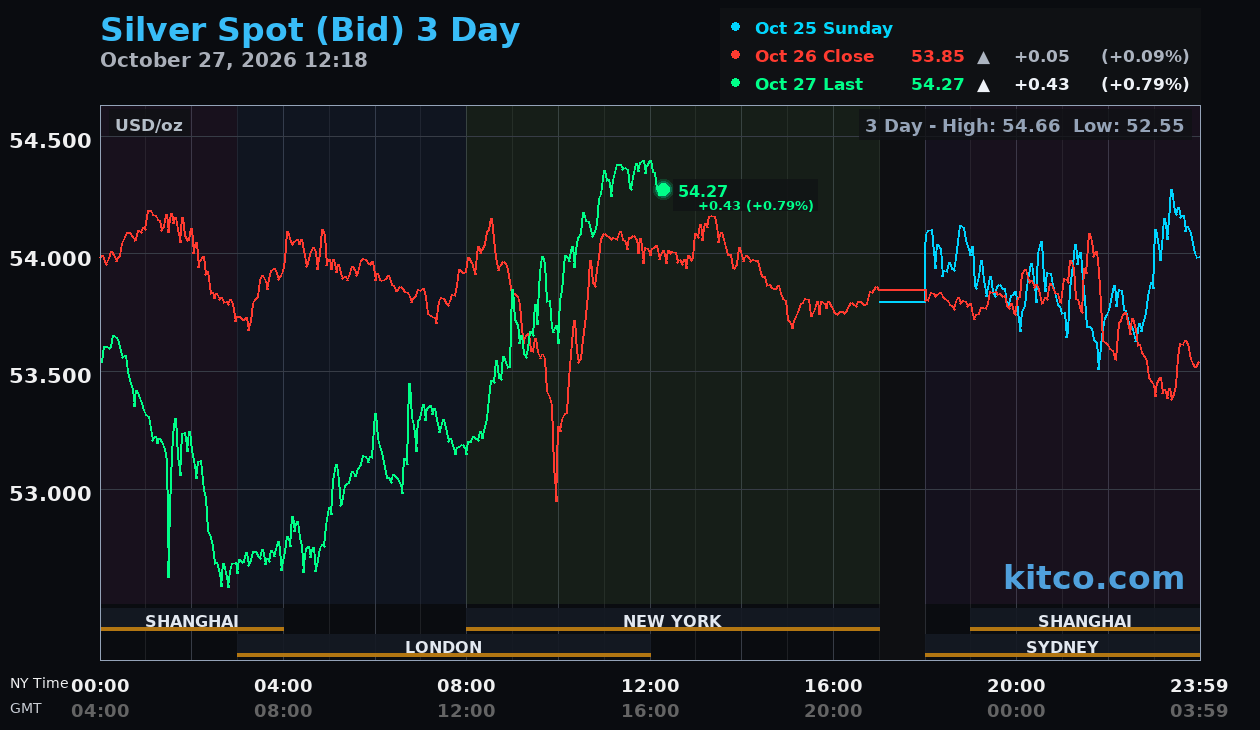Click the 12:00 NY time label
Viewport: 1260px width, 730px height.
click(x=650, y=686)
